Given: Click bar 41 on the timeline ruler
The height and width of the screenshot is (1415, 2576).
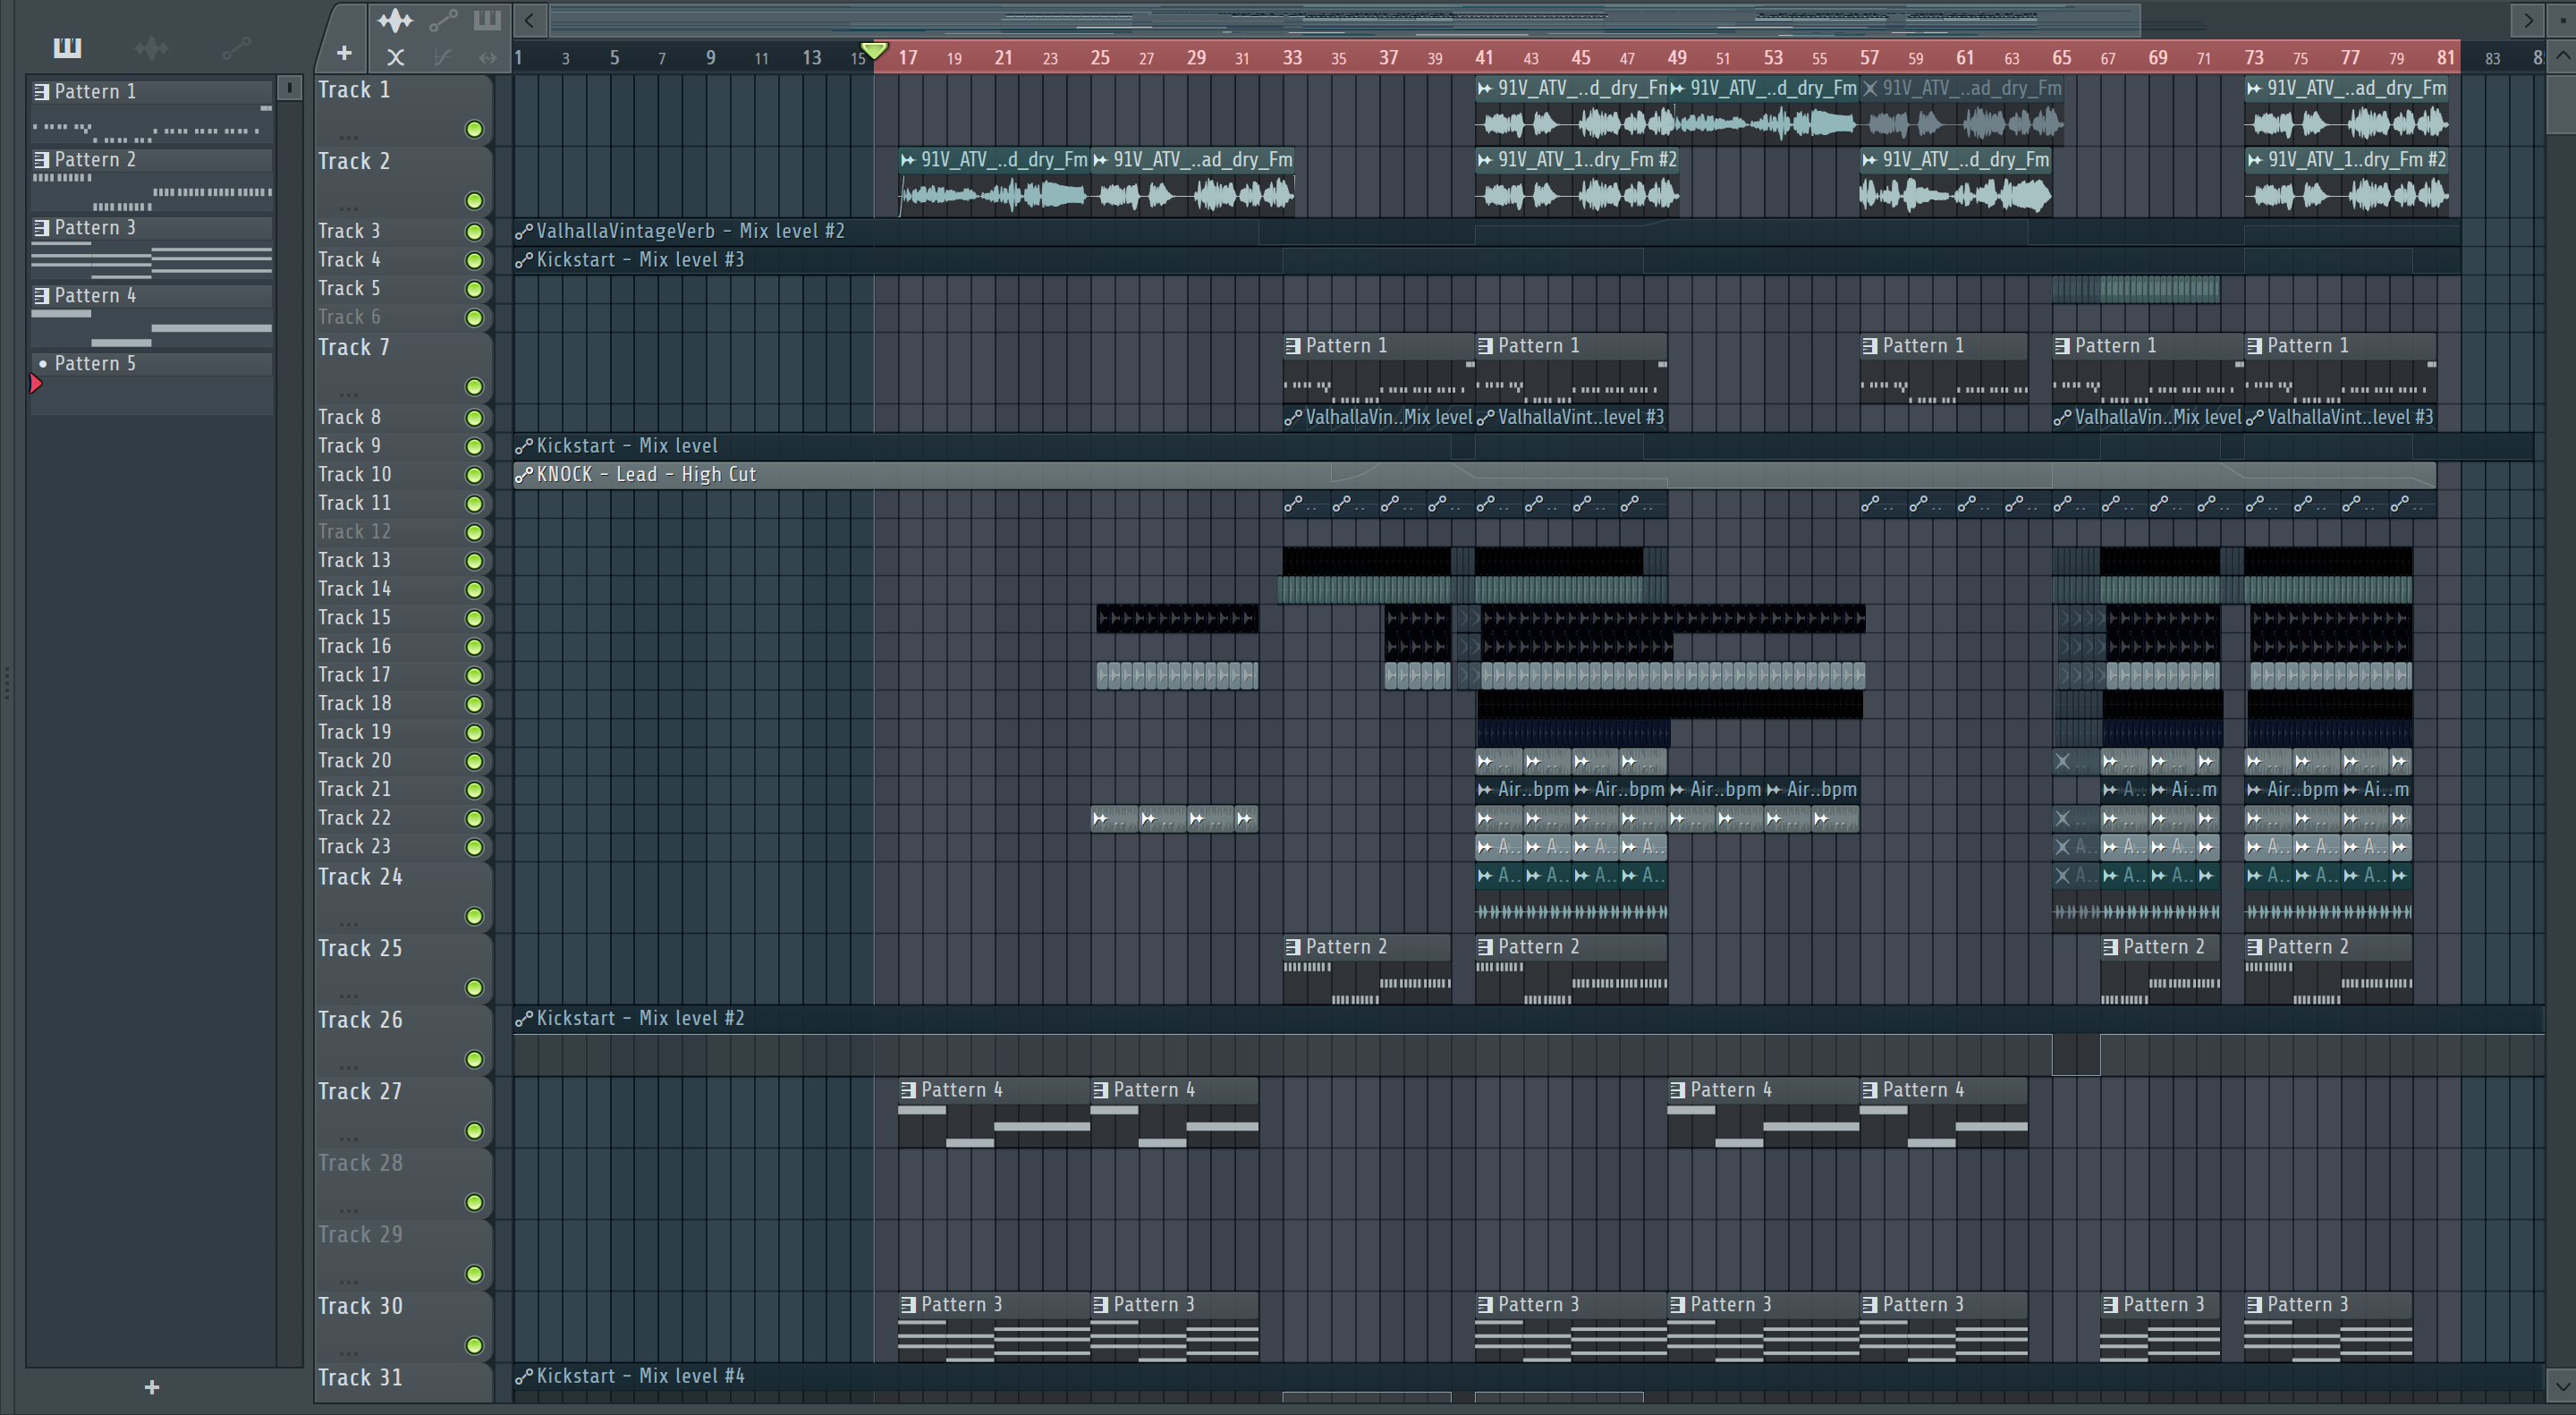Looking at the screenshot, I should (x=1484, y=58).
